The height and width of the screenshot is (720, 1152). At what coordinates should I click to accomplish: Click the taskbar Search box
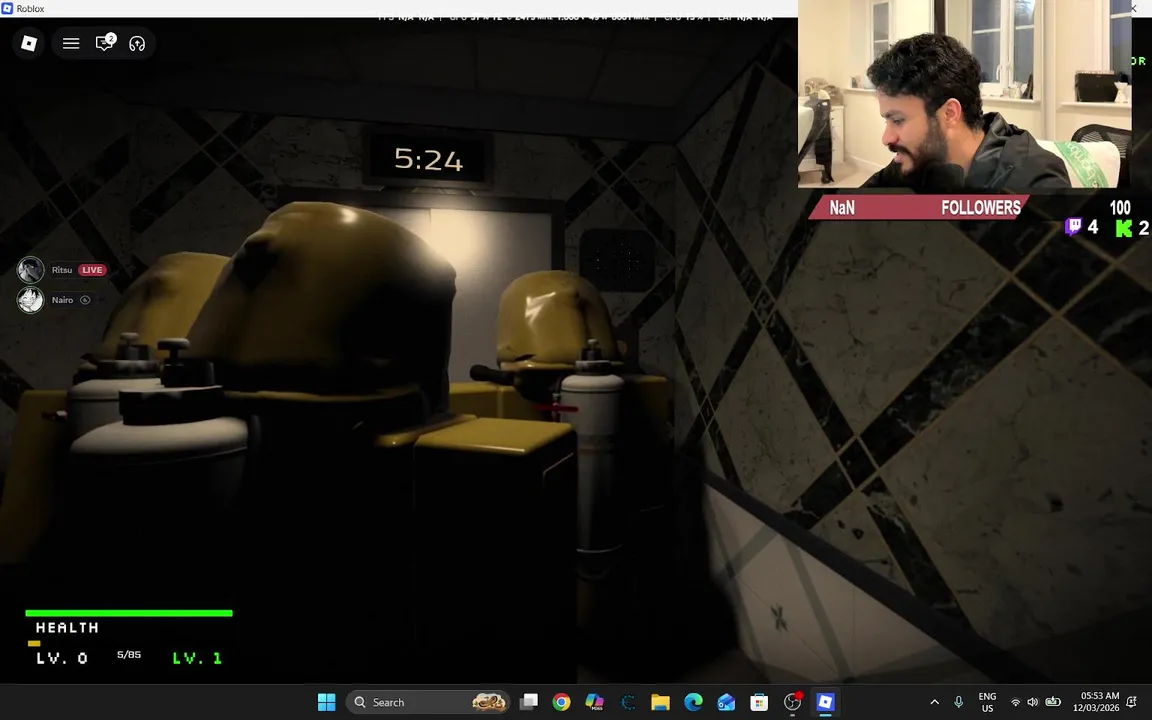(x=428, y=702)
